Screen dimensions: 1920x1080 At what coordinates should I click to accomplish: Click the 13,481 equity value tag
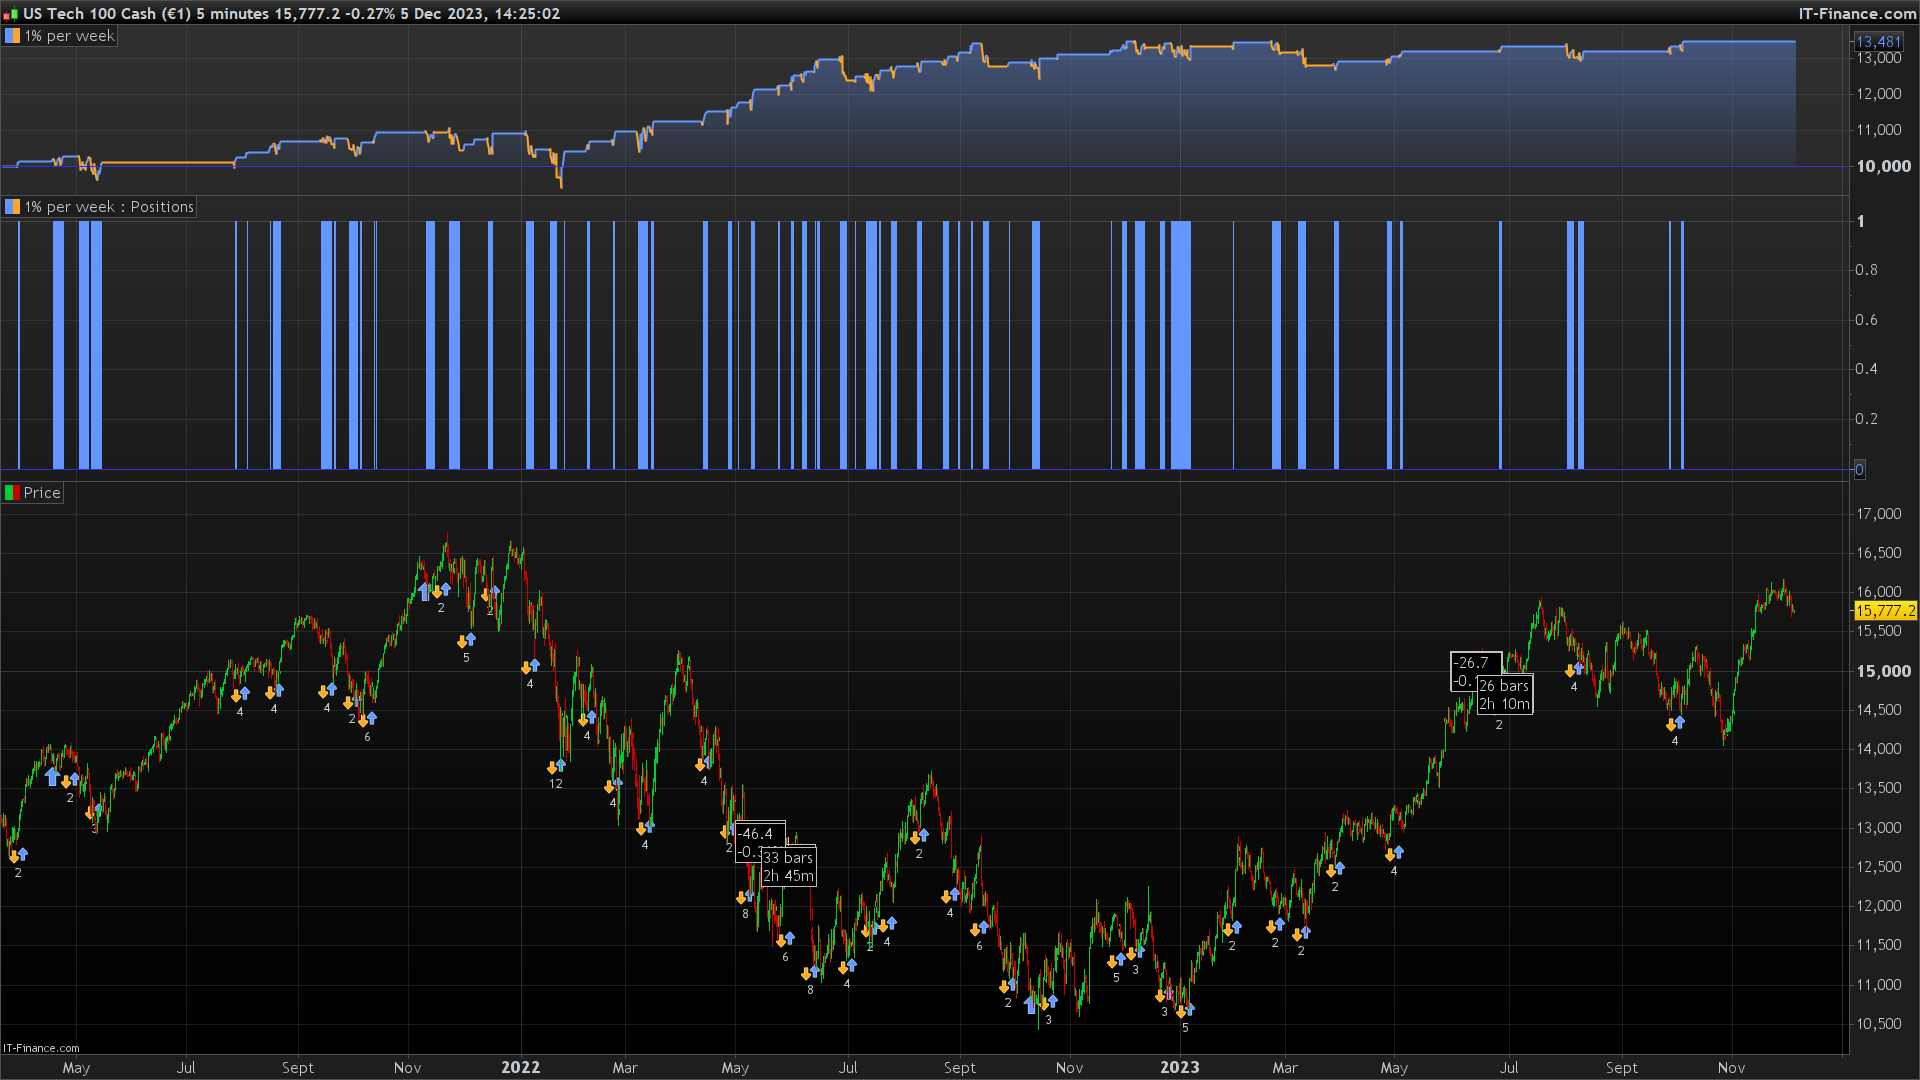pos(1878,42)
